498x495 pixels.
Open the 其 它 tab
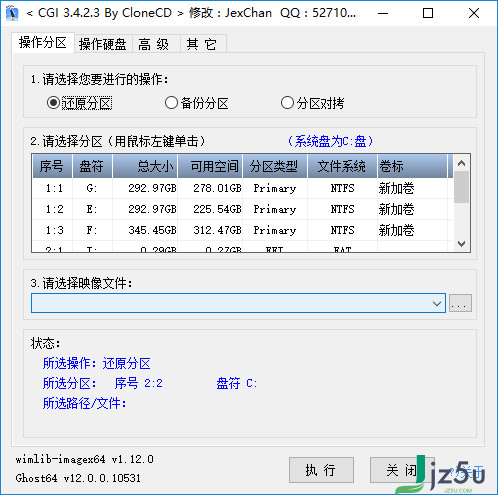(202, 44)
